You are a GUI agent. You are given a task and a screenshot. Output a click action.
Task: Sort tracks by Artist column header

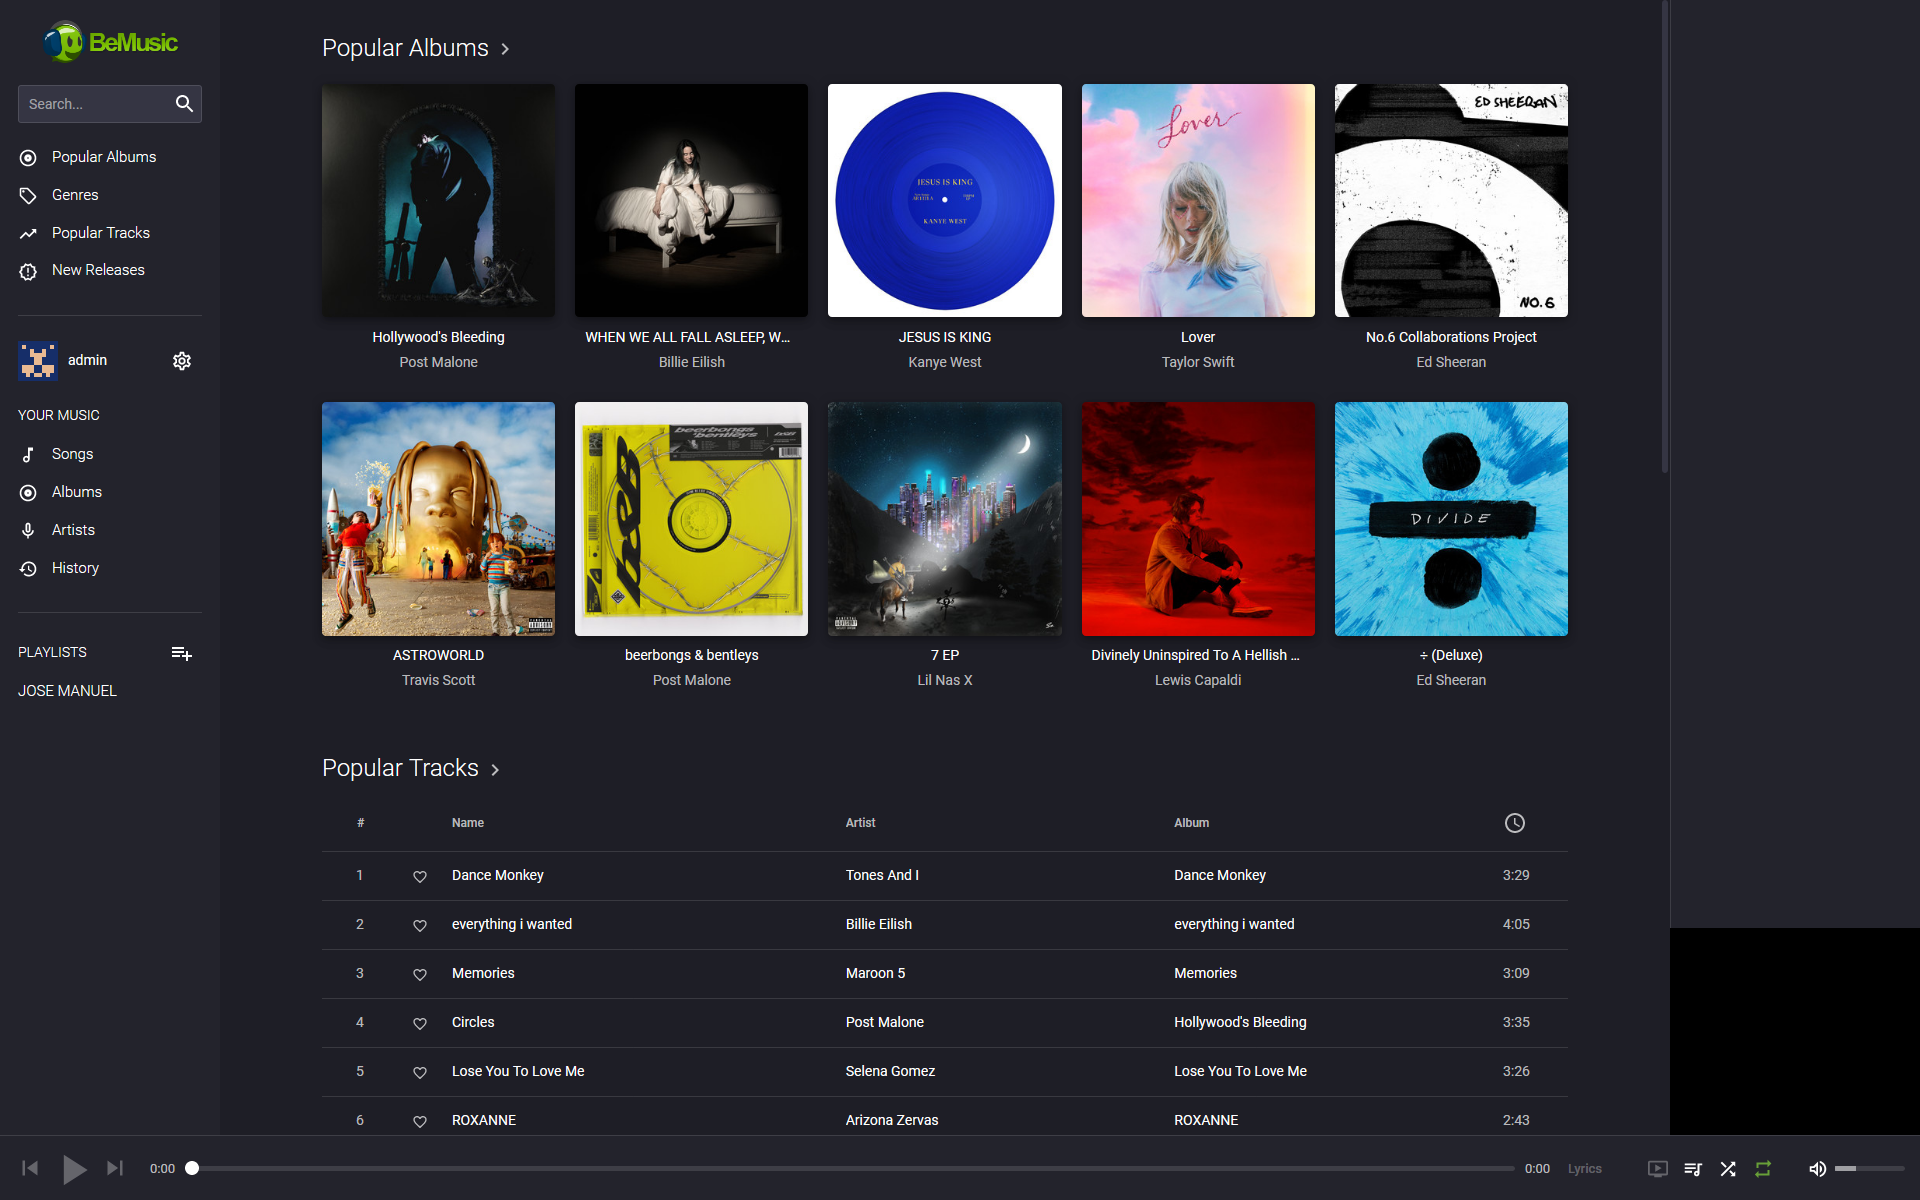(860, 823)
